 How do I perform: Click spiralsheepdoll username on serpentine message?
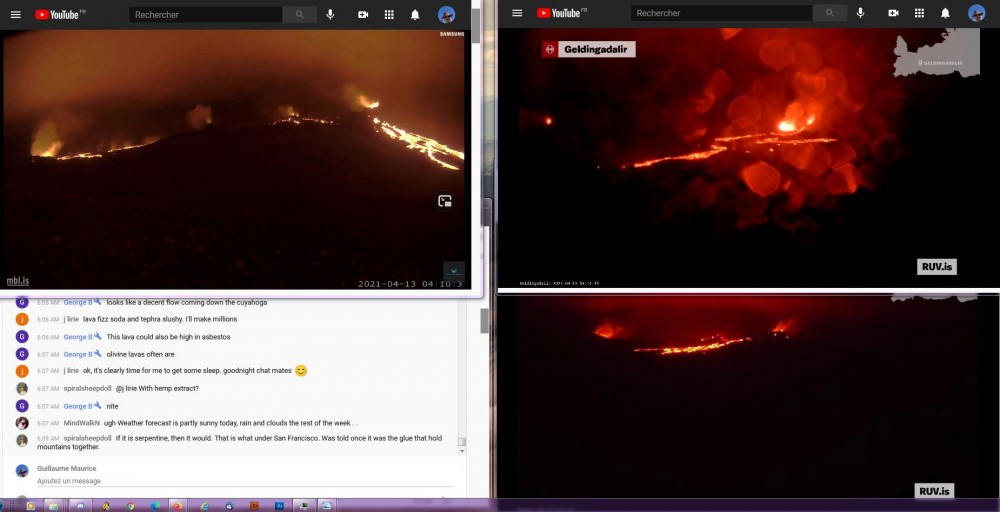(x=87, y=438)
